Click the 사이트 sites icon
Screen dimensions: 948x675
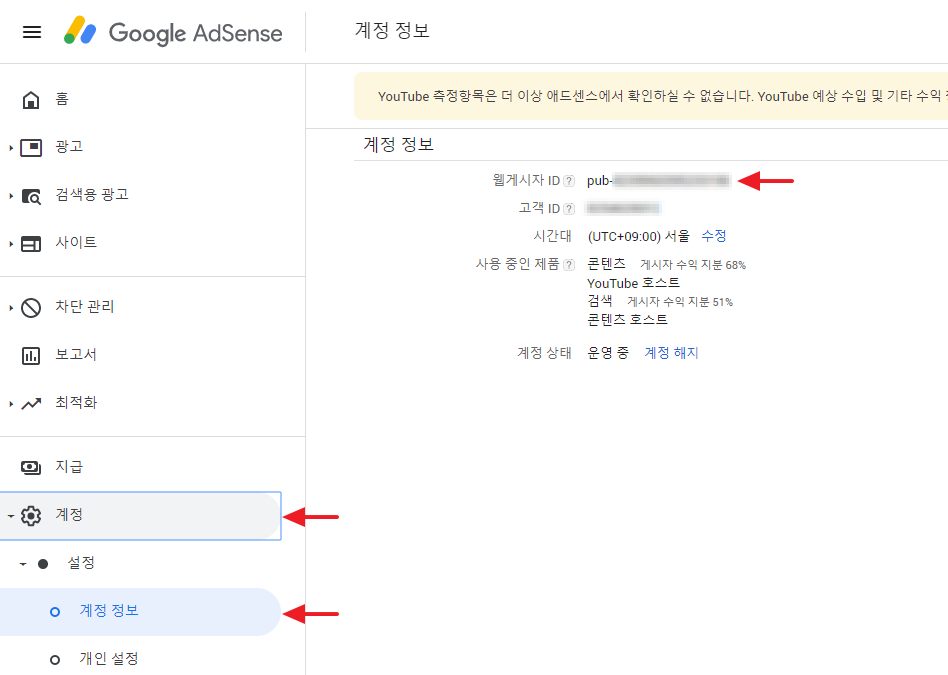tap(31, 244)
